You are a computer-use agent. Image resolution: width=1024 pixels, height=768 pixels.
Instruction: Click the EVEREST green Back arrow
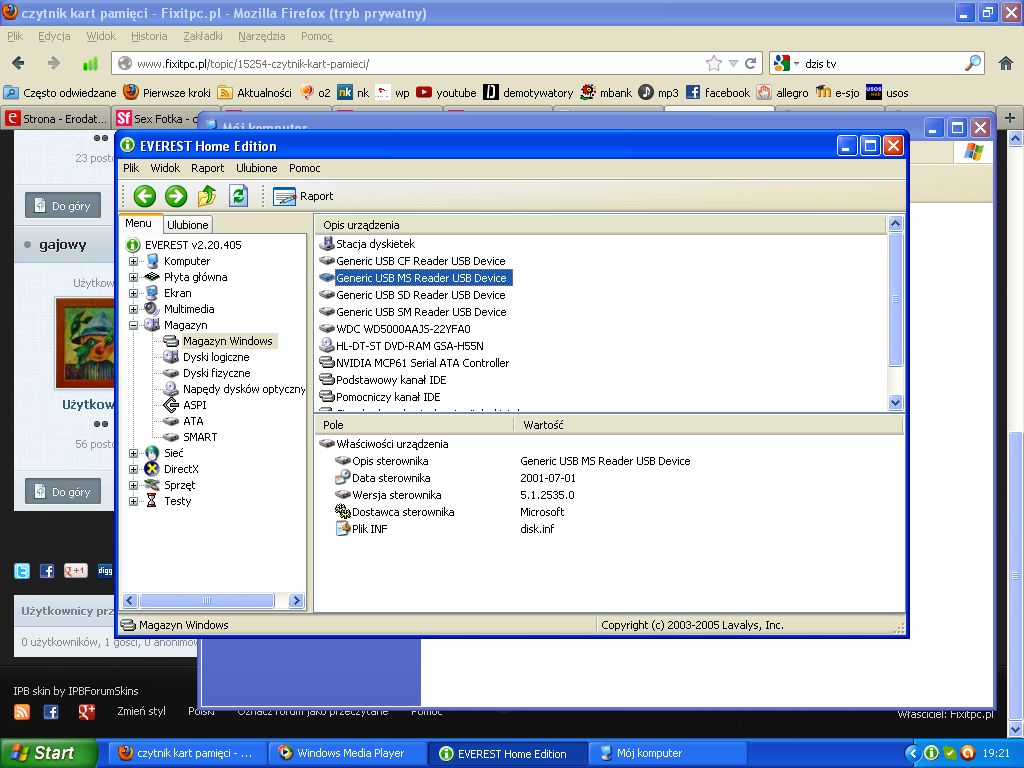tap(144, 196)
